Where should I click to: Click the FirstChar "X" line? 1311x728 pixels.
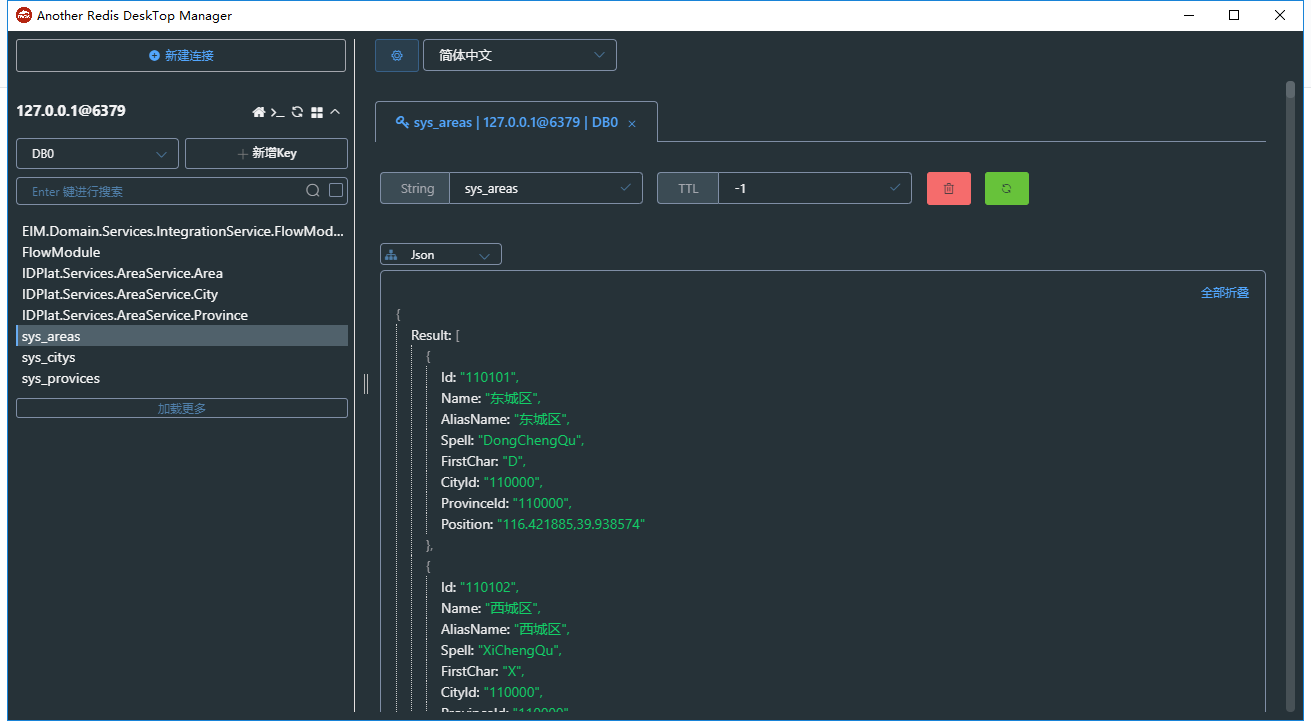click(x=482, y=671)
